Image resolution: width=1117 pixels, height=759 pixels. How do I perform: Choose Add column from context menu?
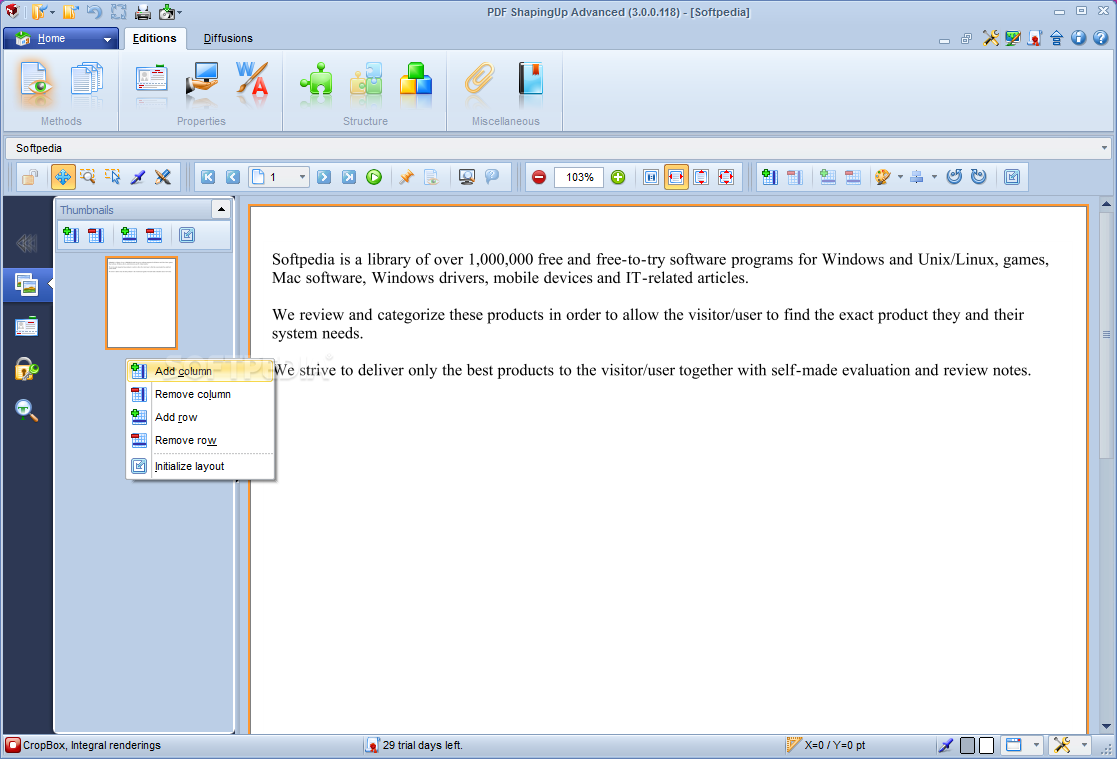[200, 371]
